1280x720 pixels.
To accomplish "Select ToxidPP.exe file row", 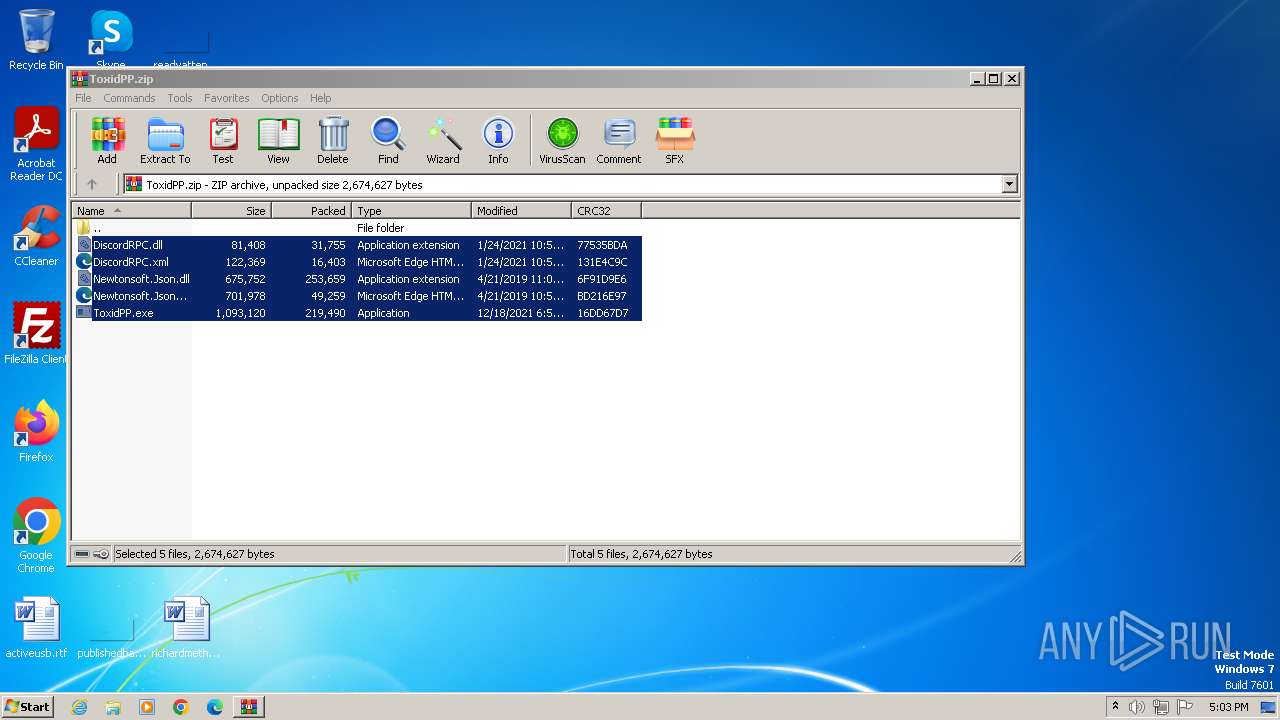I will [x=357, y=313].
